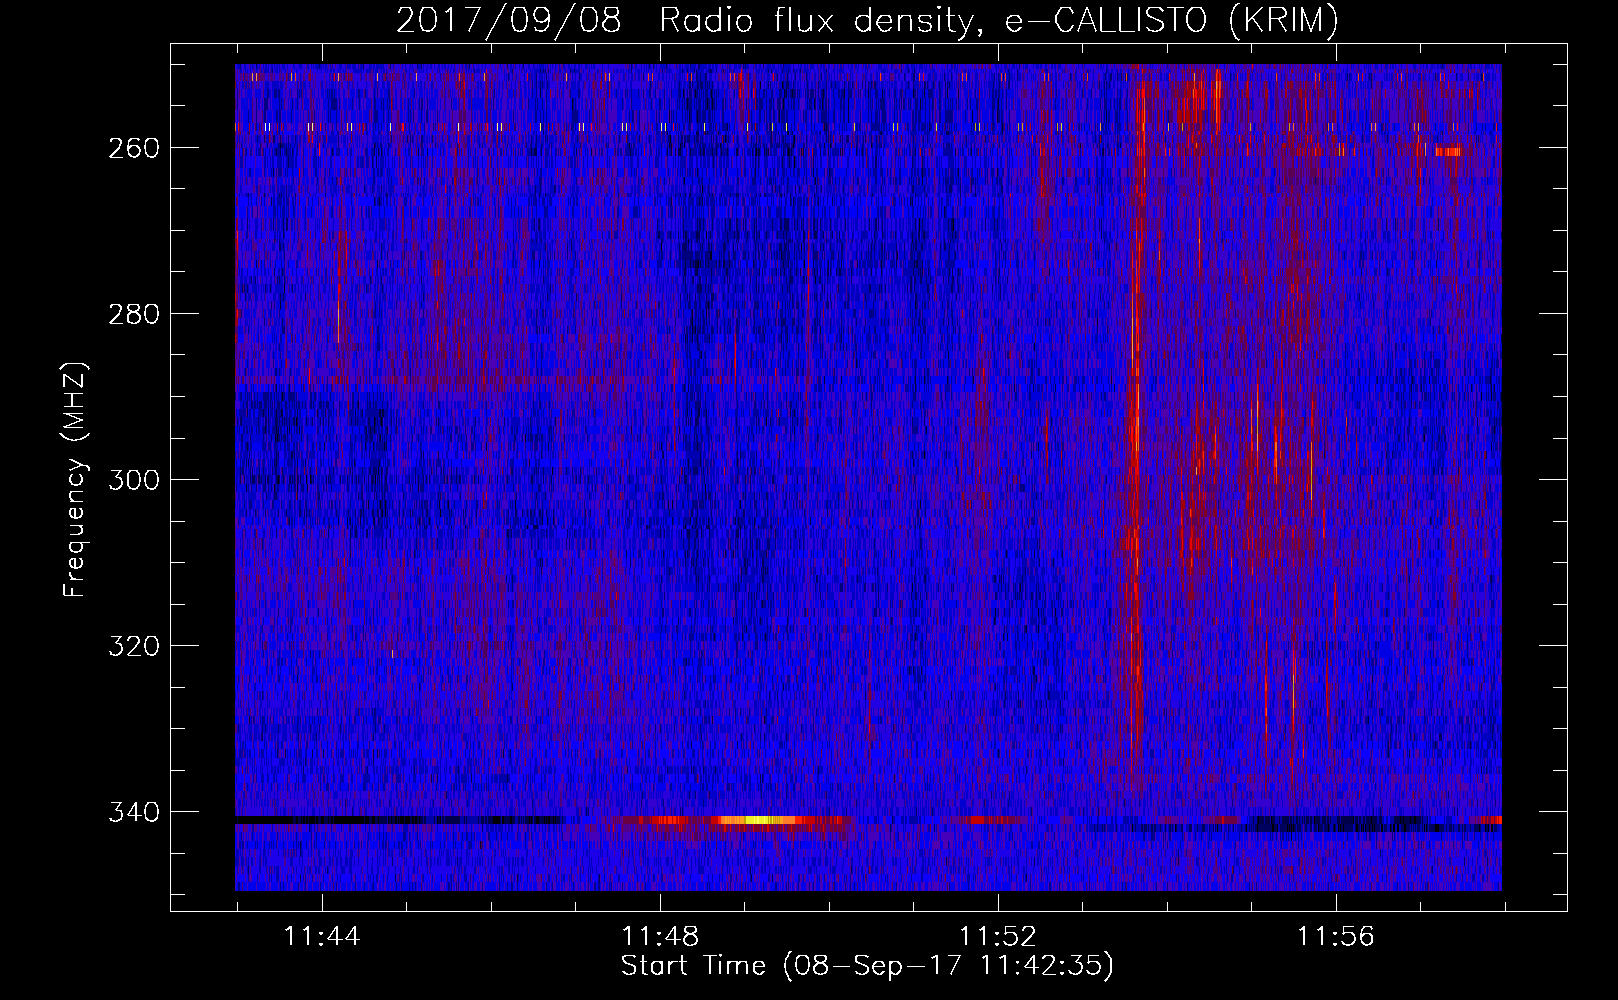Image resolution: width=1618 pixels, height=1000 pixels.
Task: Click the 300 frequency tick label
Action: pos(134,480)
